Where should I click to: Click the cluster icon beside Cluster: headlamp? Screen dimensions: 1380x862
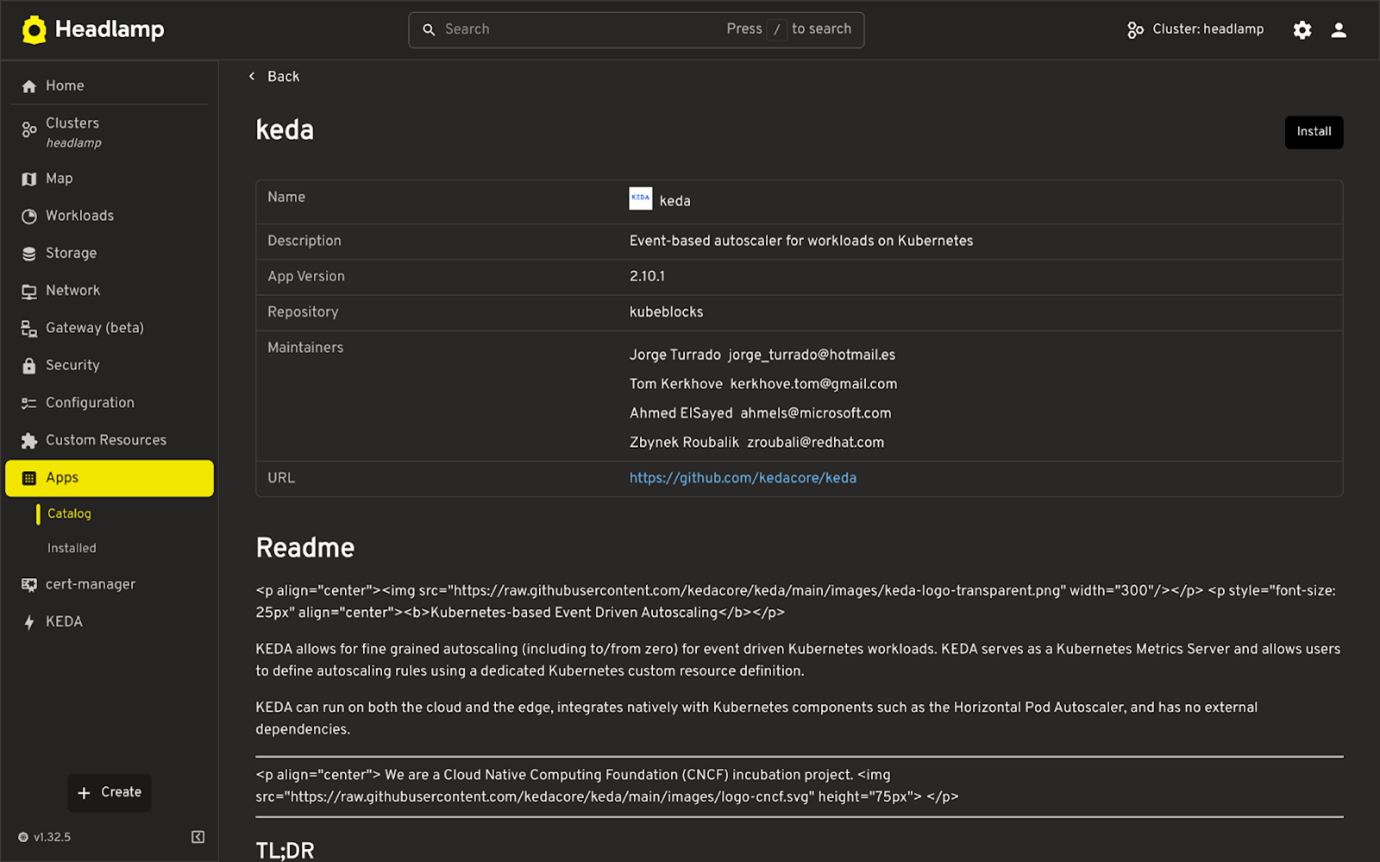point(1135,30)
